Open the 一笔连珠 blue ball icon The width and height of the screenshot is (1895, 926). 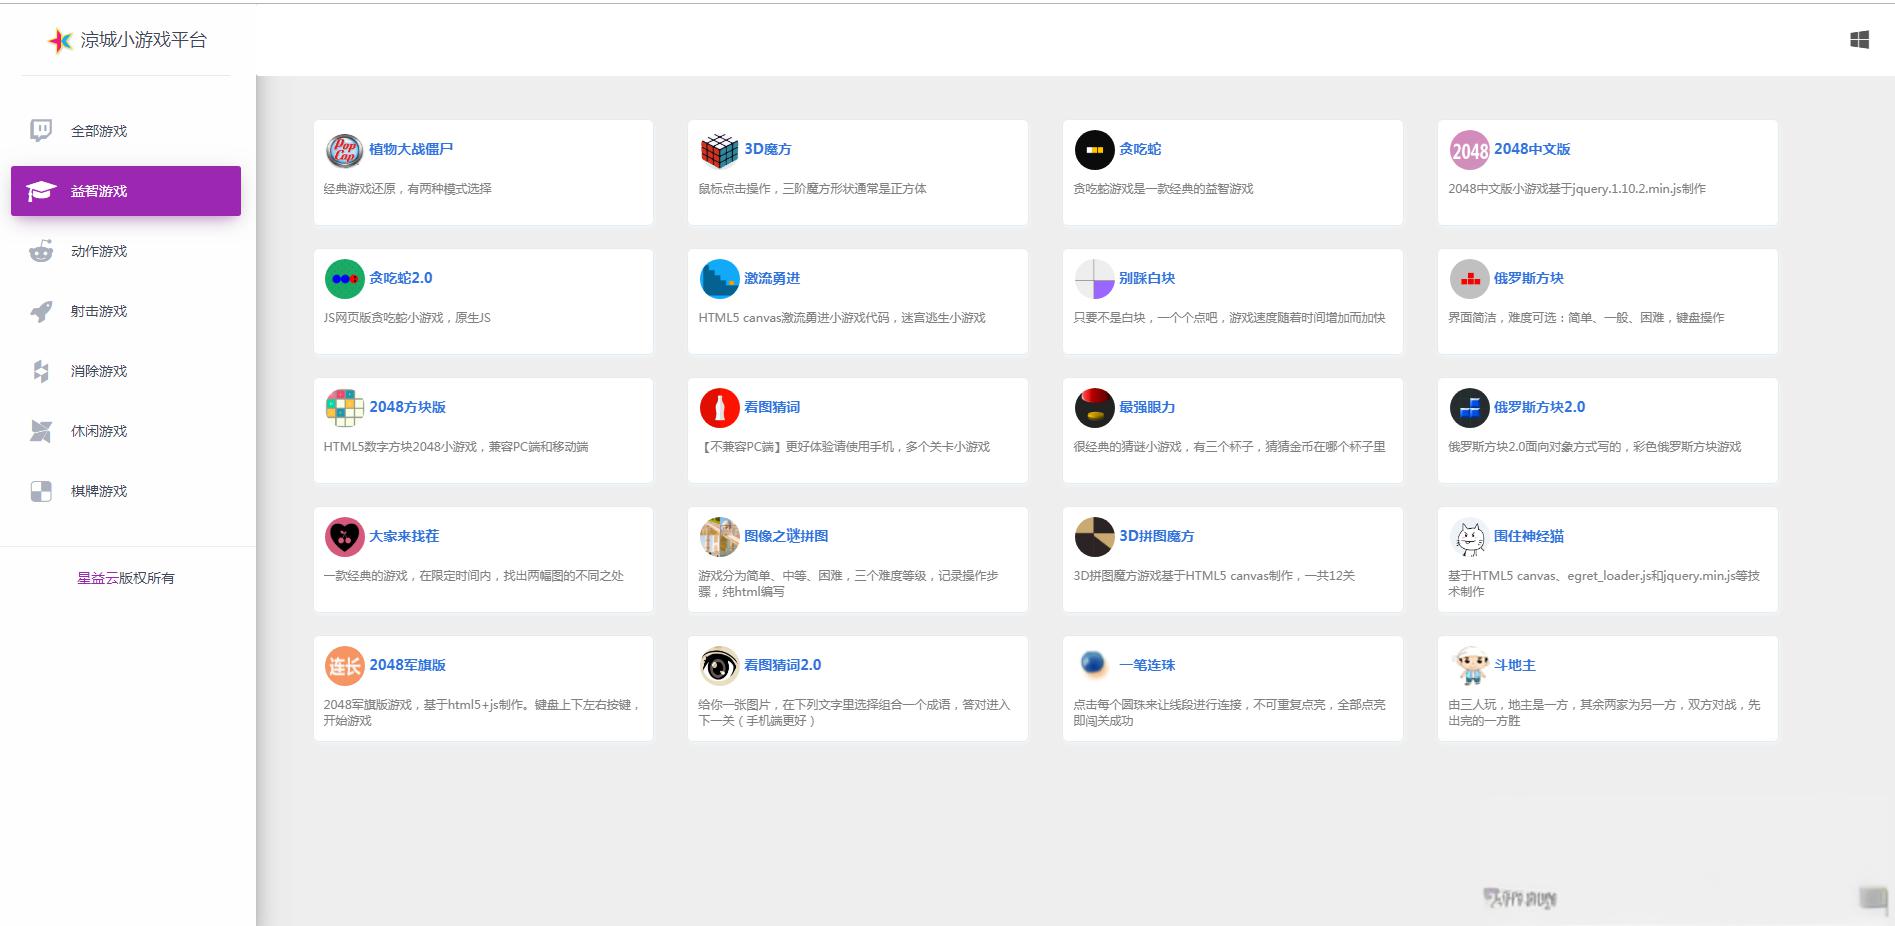(x=1094, y=664)
